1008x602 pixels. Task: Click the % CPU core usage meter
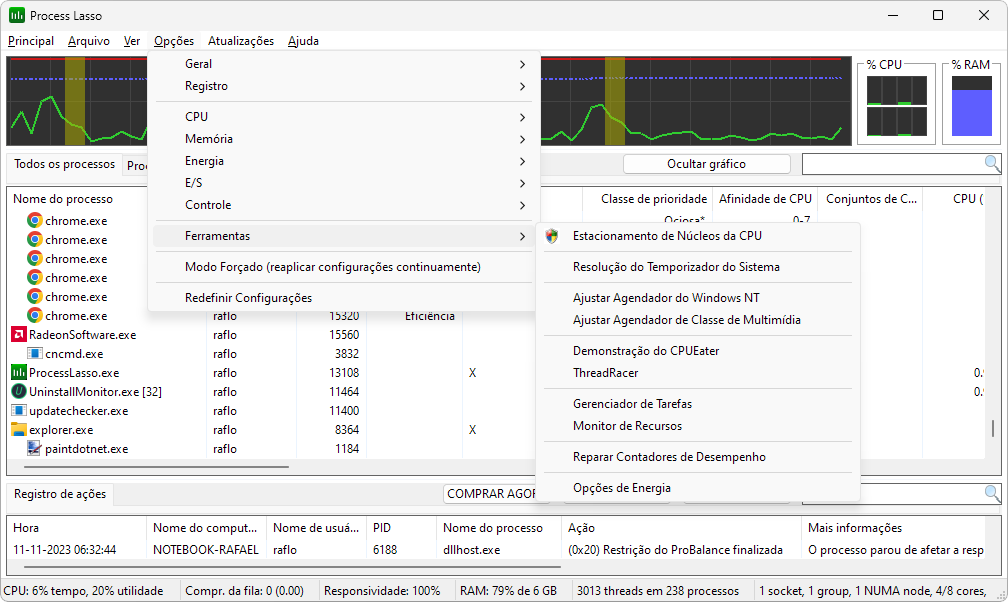pyautogui.click(x=896, y=105)
